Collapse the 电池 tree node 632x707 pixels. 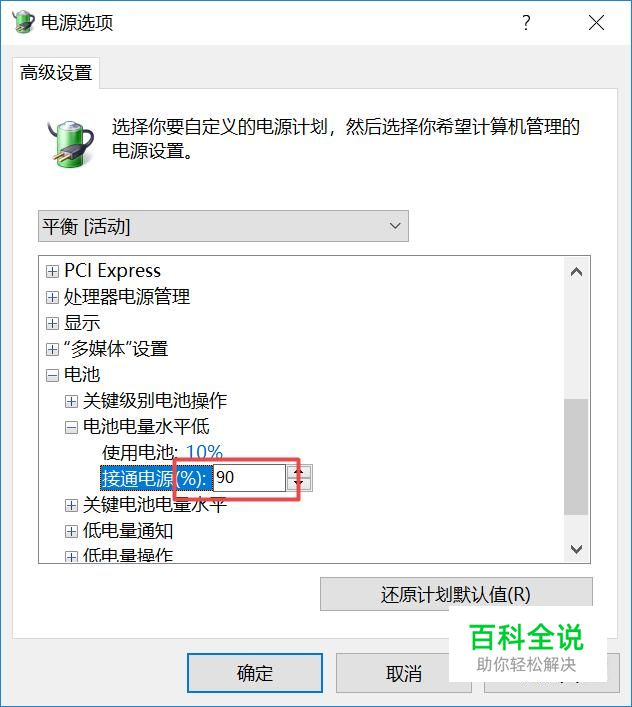pyautogui.click(x=52, y=375)
